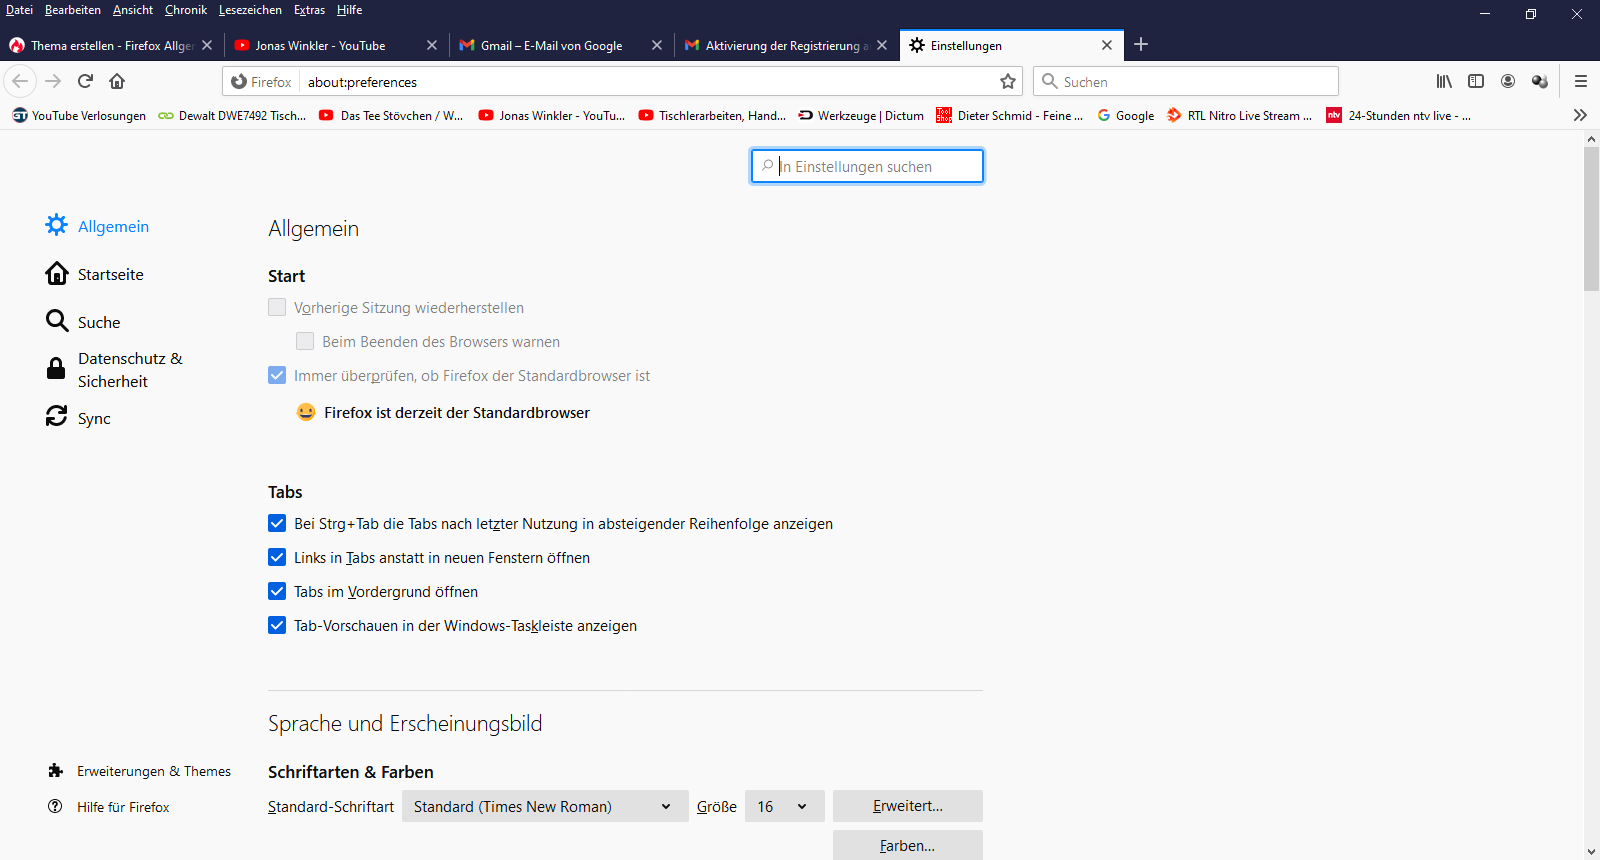Toggle the sidebar view icon
Viewport: 1600px width, 860px height.
tap(1476, 81)
